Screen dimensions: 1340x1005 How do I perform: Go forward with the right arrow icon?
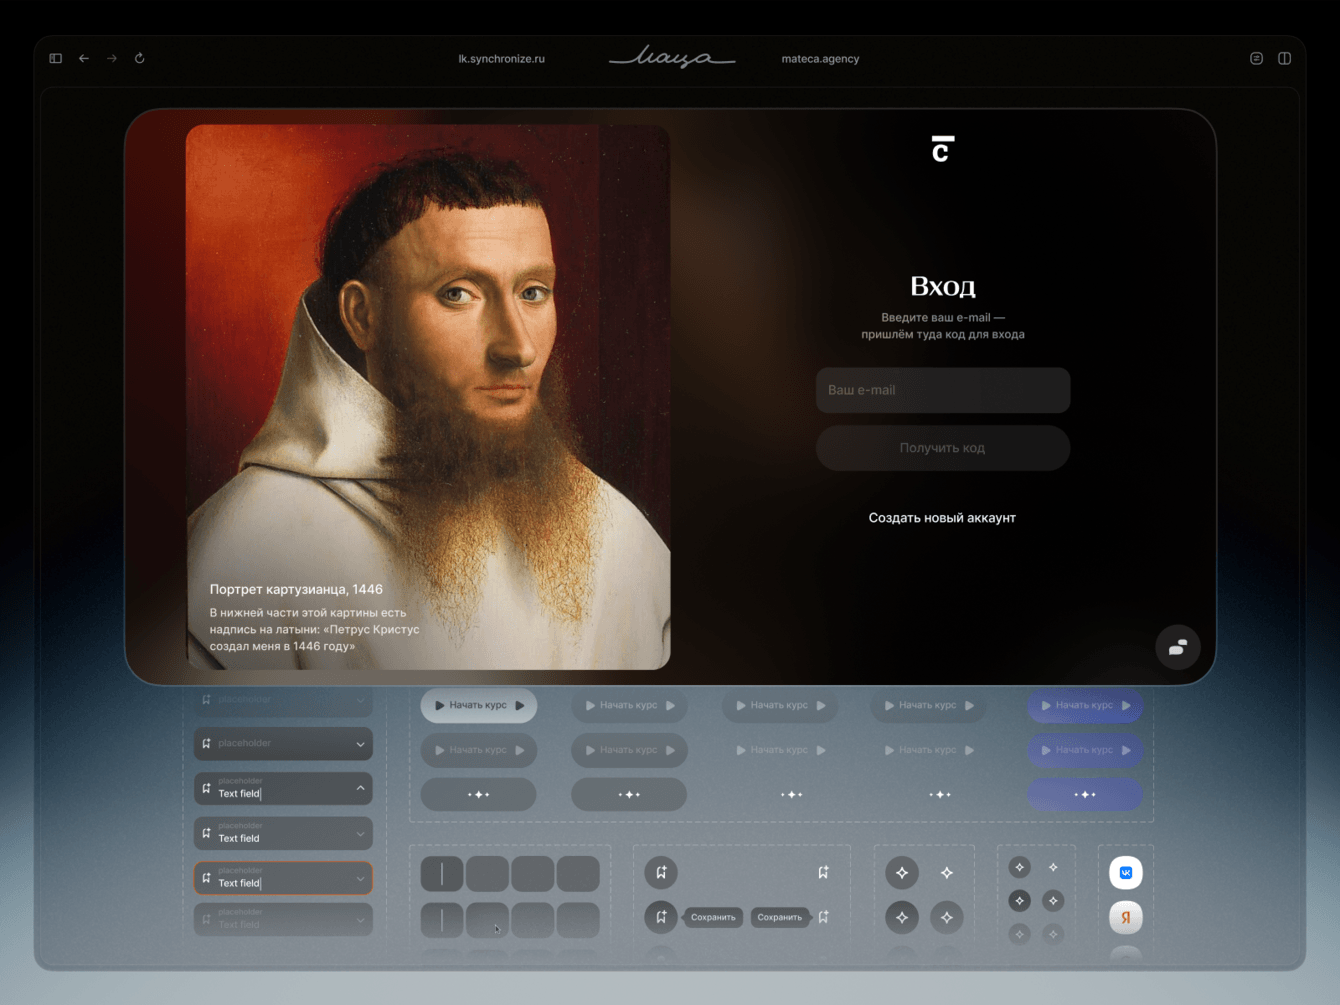(x=112, y=58)
